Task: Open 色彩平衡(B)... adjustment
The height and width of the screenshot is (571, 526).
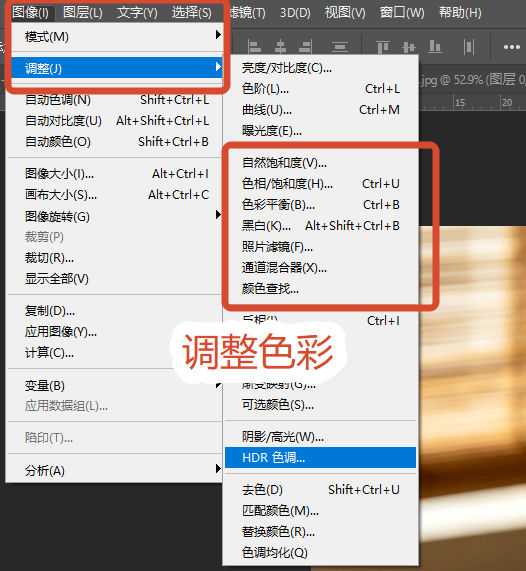Action: [321, 205]
